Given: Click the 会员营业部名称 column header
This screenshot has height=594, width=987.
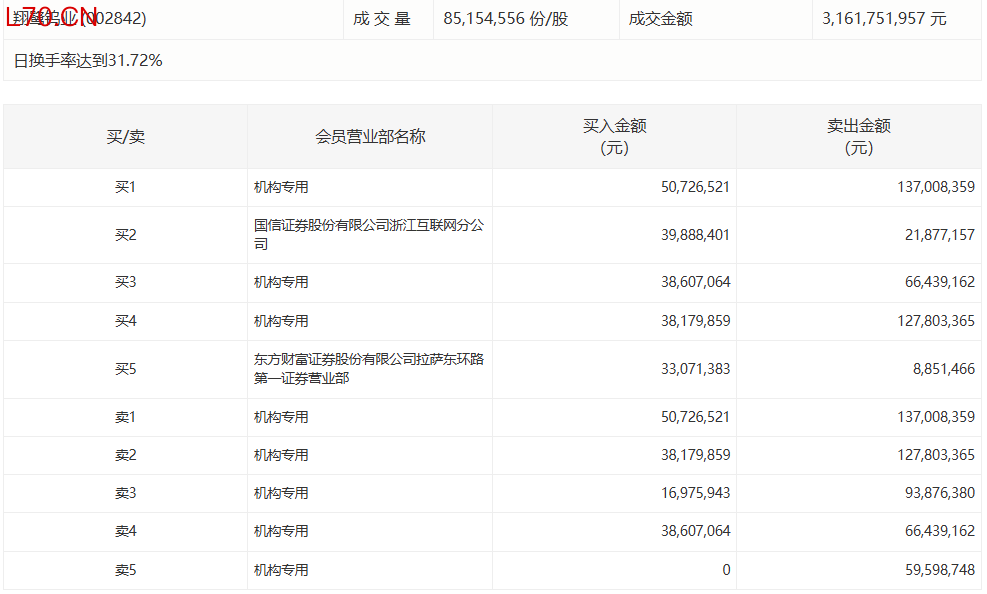Looking at the screenshot, I should point(370,137).
